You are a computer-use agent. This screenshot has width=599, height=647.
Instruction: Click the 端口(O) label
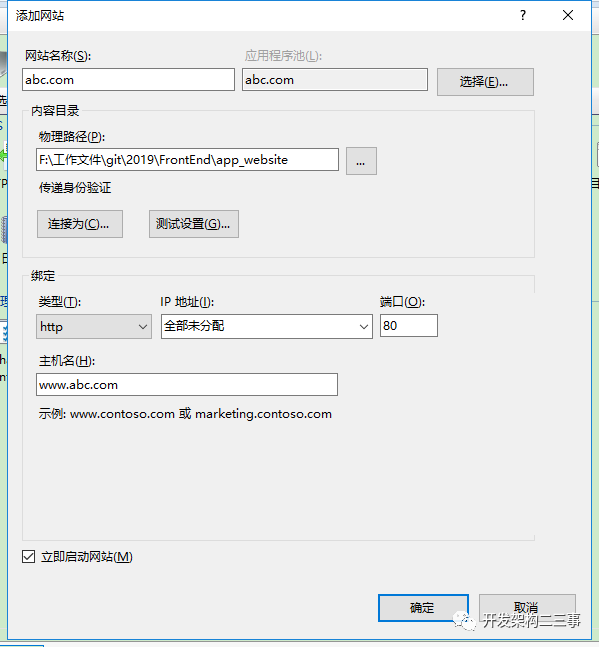402,302
